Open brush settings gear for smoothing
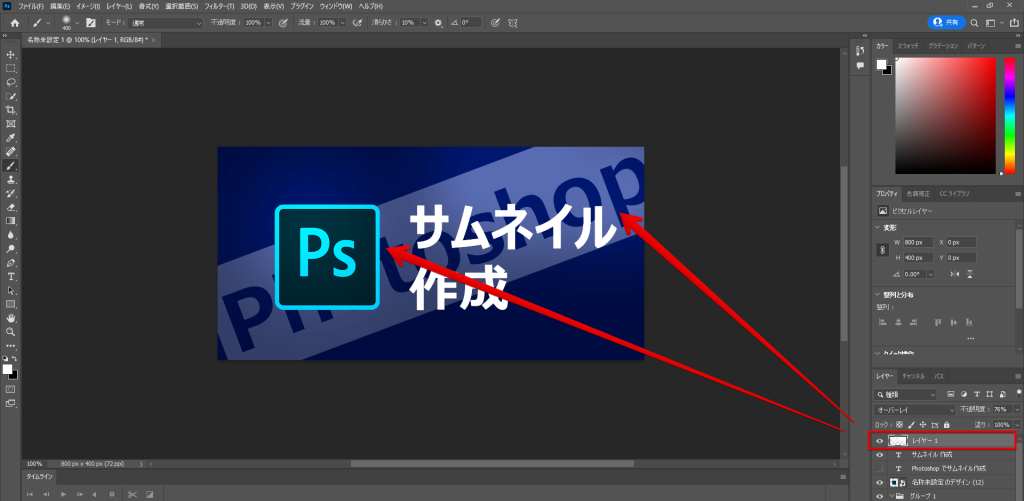 [x=438, y=22]
